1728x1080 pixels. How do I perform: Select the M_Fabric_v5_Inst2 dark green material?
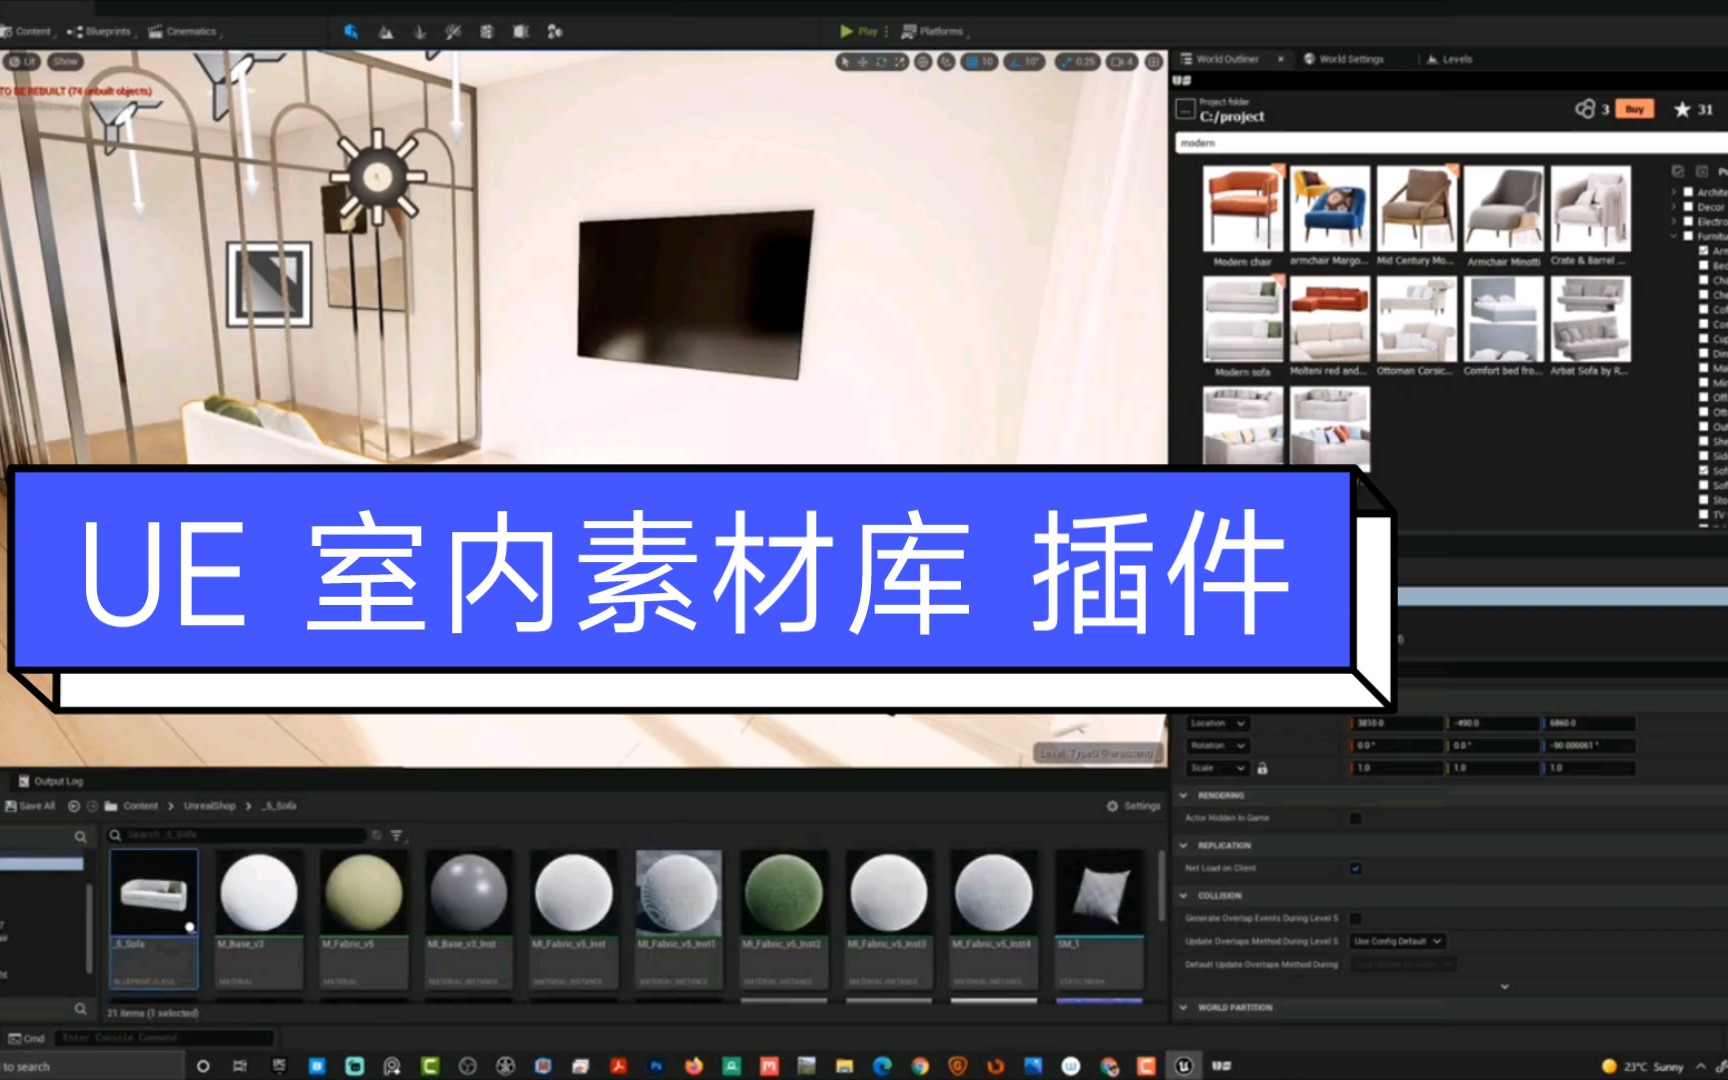pyautogui.click(x=784, y=918)
